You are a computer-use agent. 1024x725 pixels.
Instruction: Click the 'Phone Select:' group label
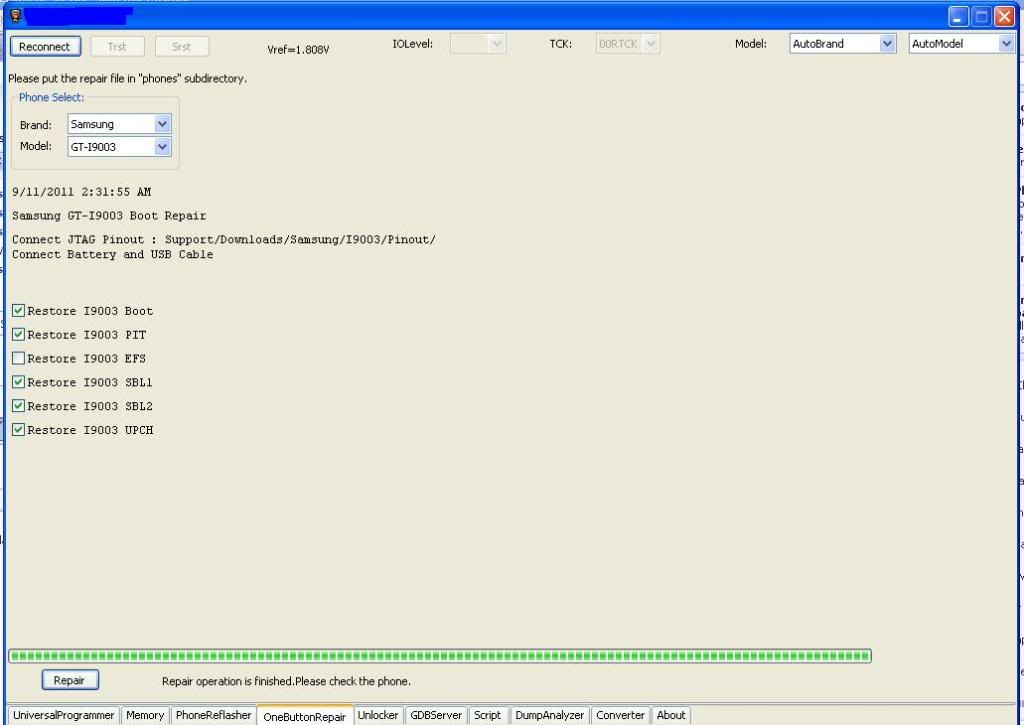52,97
